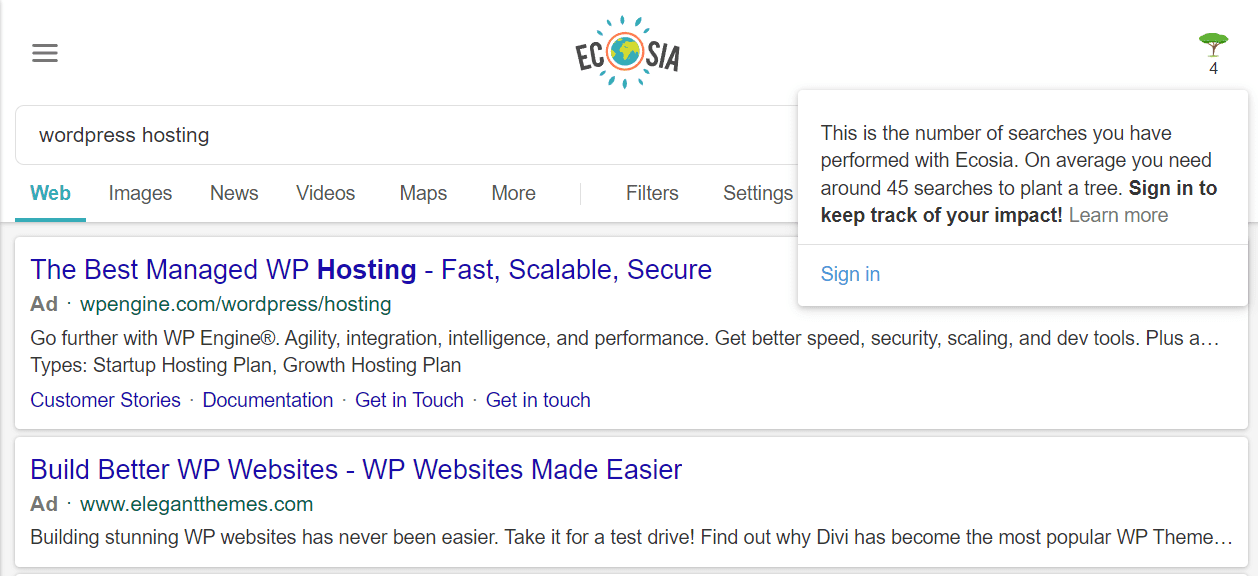Screen dimensions: 1258x576
Task: Visit www.elegantthemes.com link
Action: pos(195,503)
